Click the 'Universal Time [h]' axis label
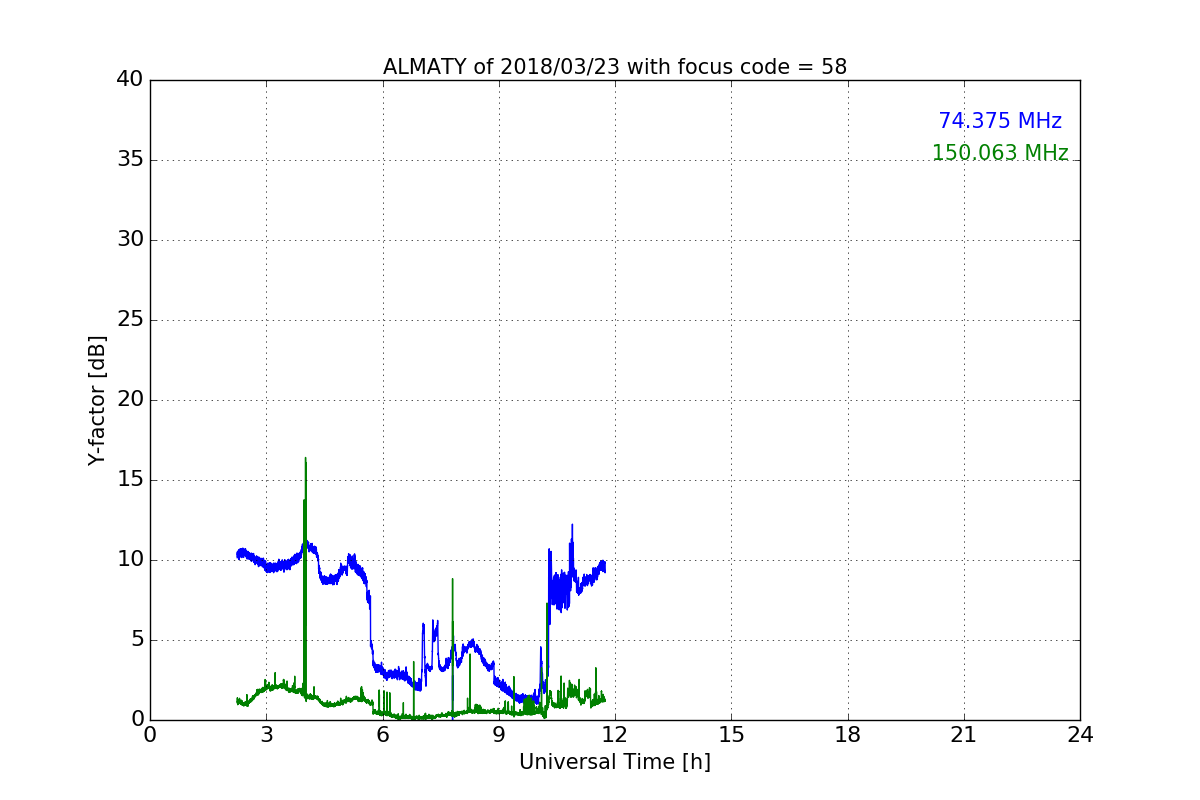Image resolution: width=1200 pixels, height=800 pixels. coord(615,762)
